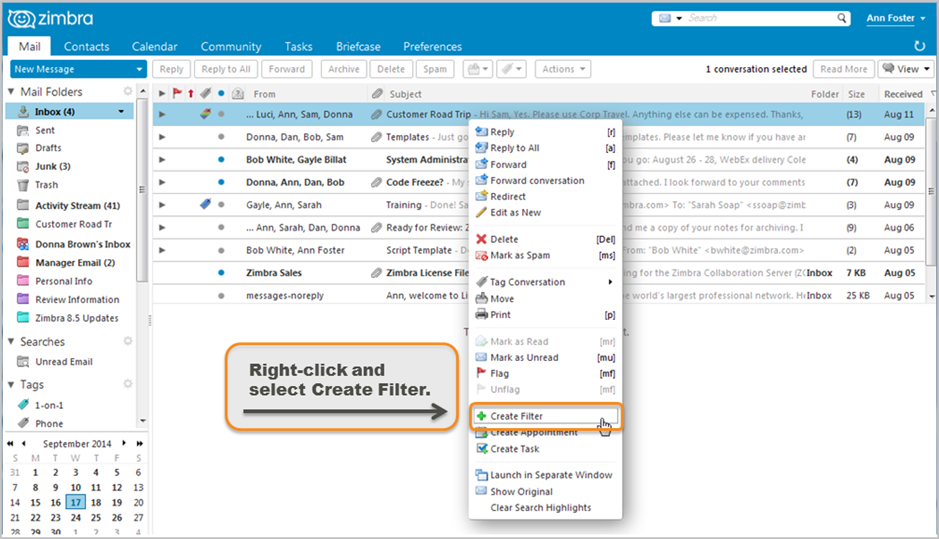
Task: Switch to the Contacts tab
Action: pos(86,46)
